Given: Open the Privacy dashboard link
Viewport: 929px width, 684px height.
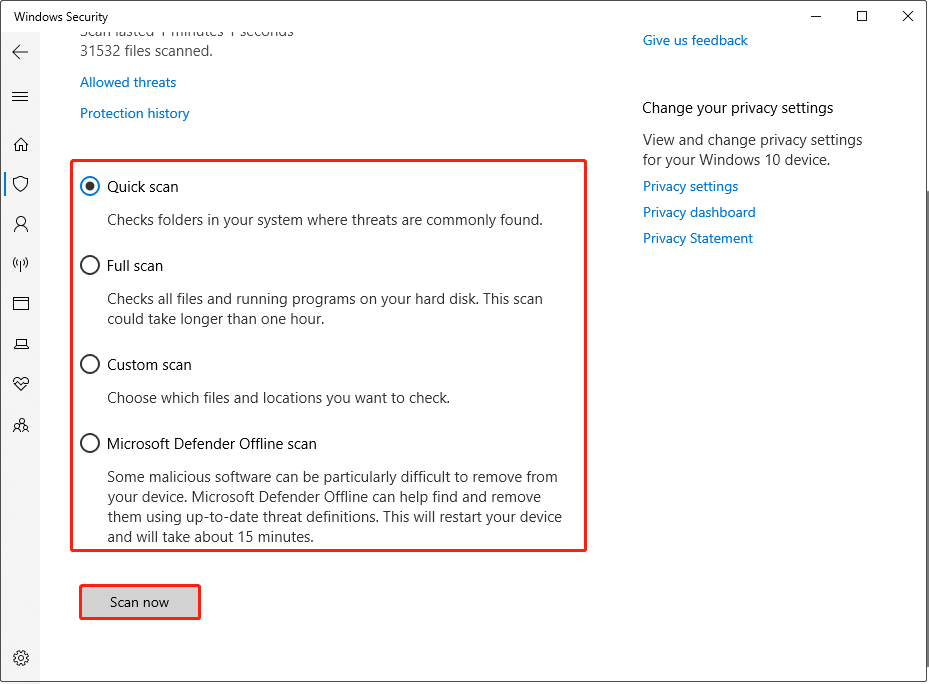Looking at the screenshot, I should pyautogui.click(x=699, y=212).
